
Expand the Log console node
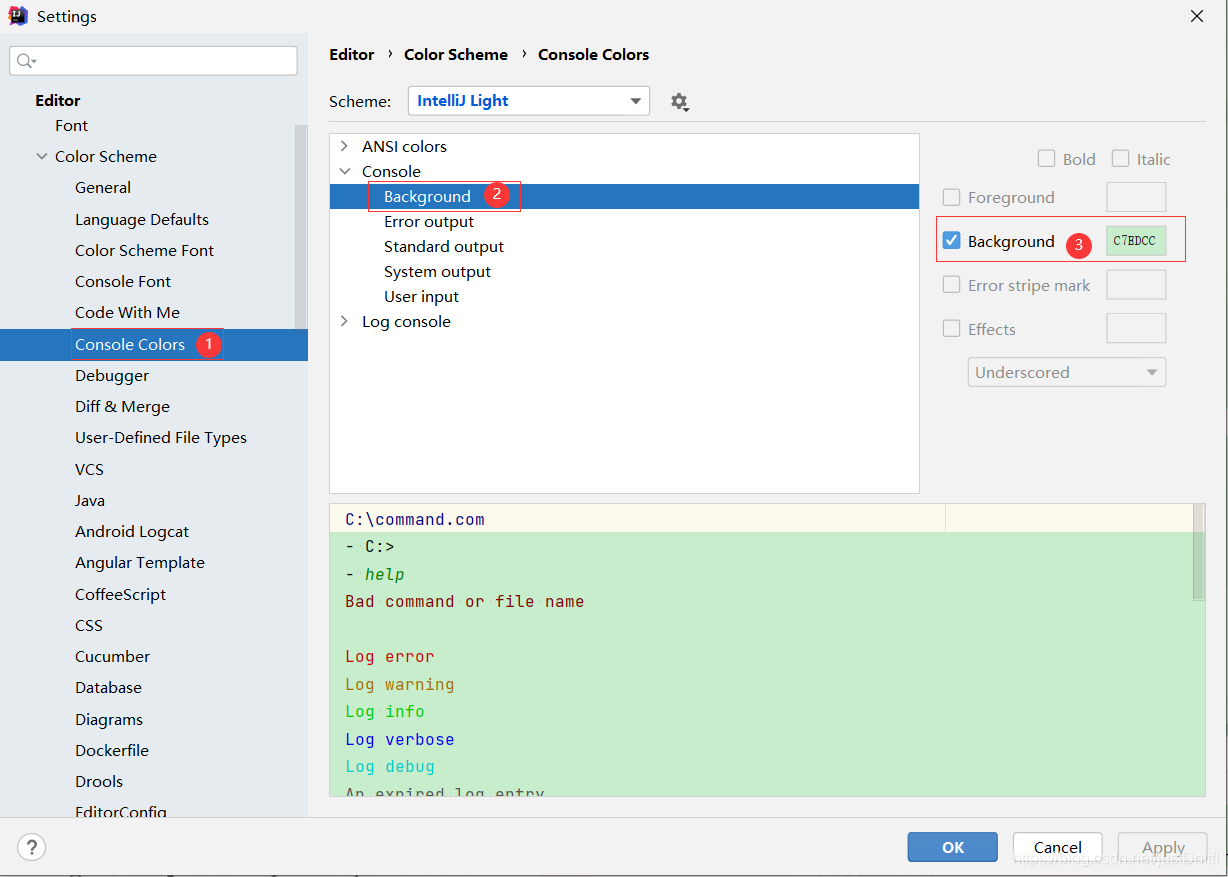(344, 321)
